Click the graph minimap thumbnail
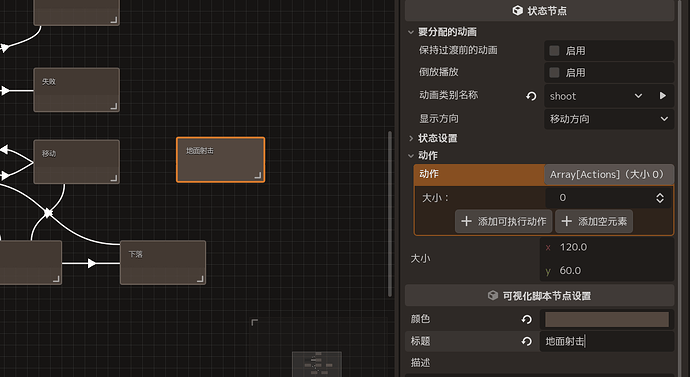Viewport: 690px width, 377px height. pyautogui.click(x=317, y=364)
